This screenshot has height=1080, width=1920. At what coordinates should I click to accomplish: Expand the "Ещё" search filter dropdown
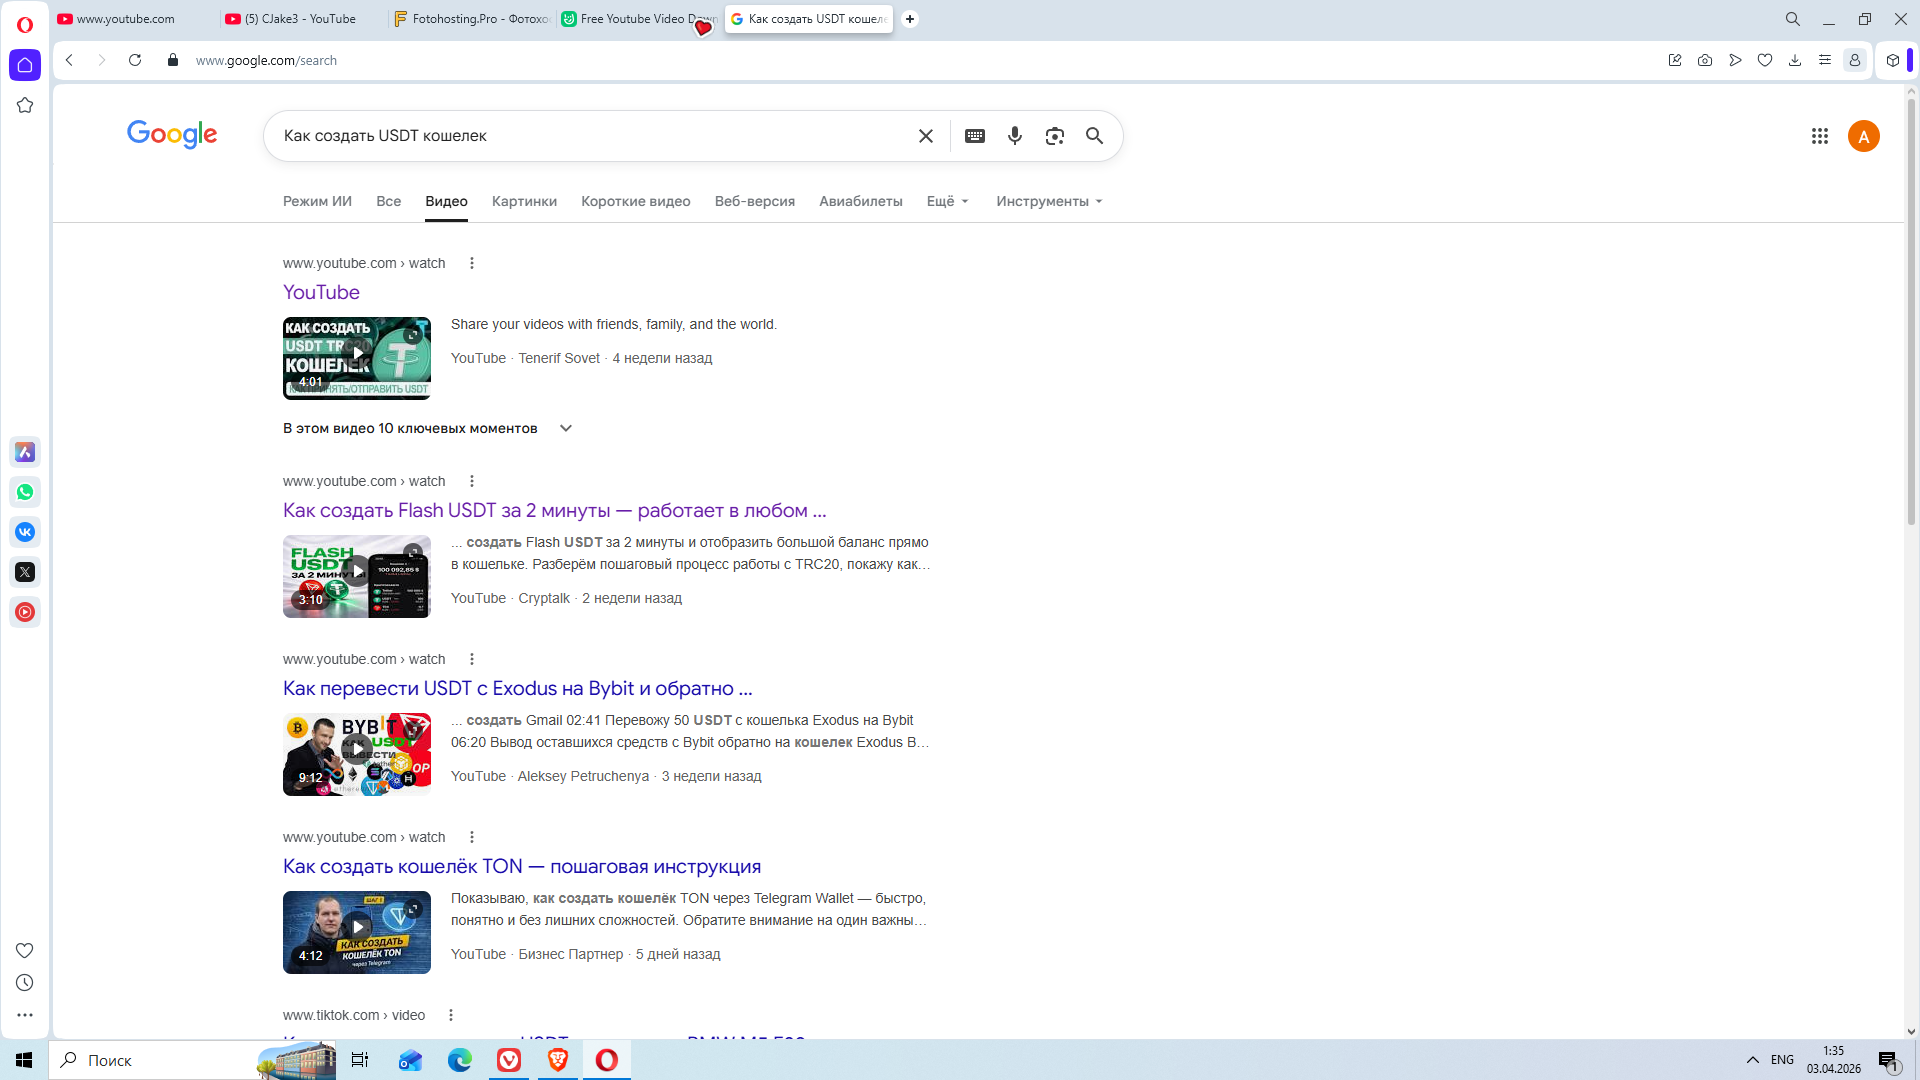point(947,201)
